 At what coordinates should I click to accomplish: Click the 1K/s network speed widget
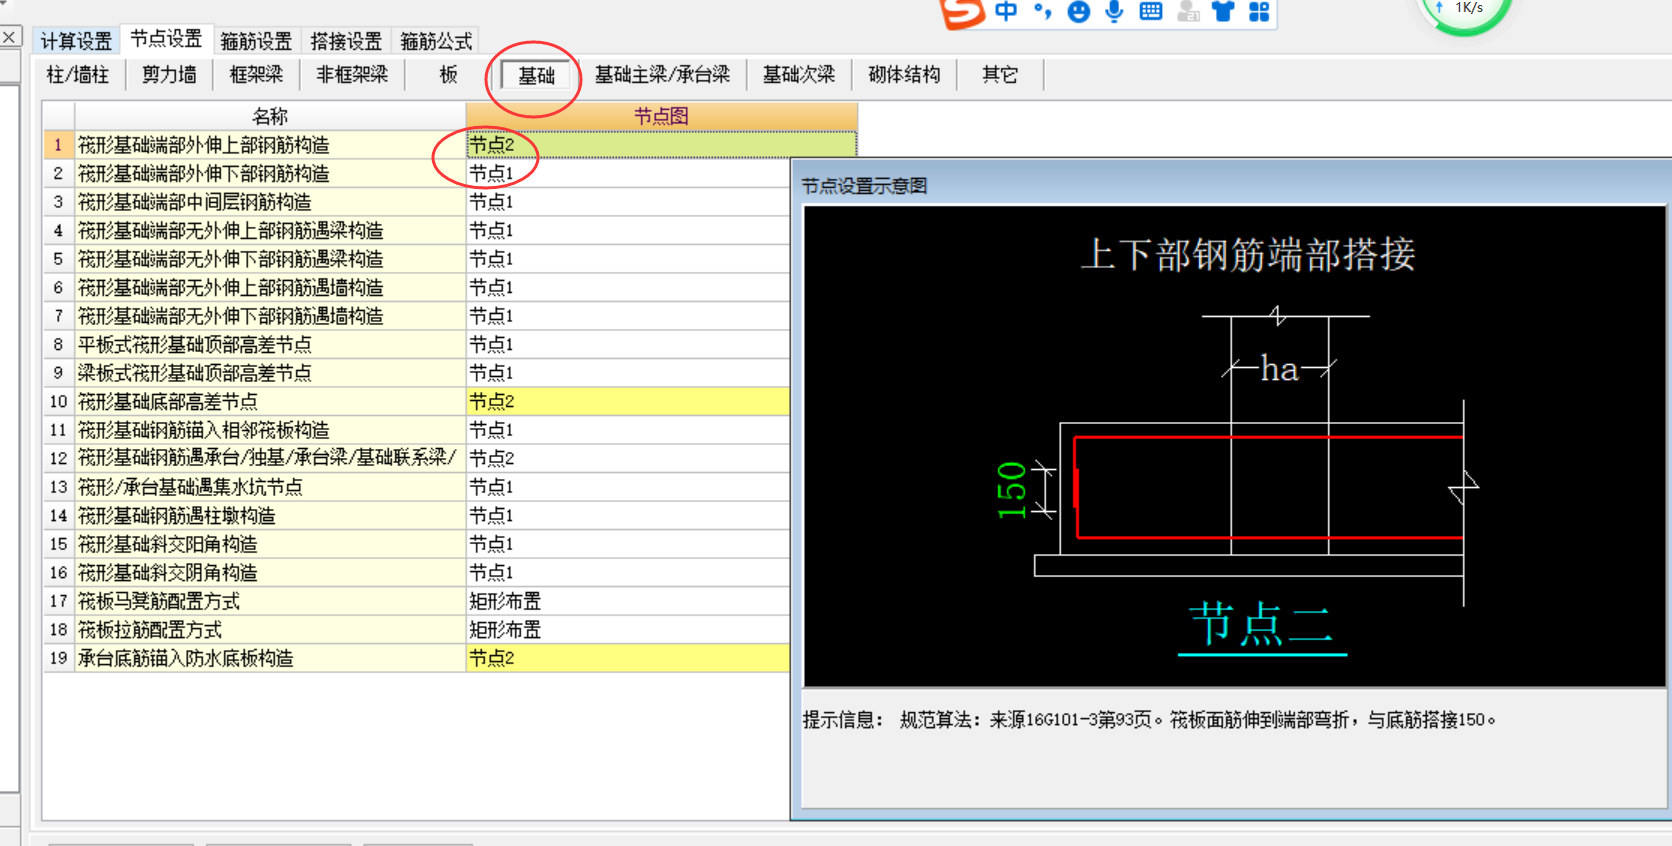click(x=1466, y=12)
